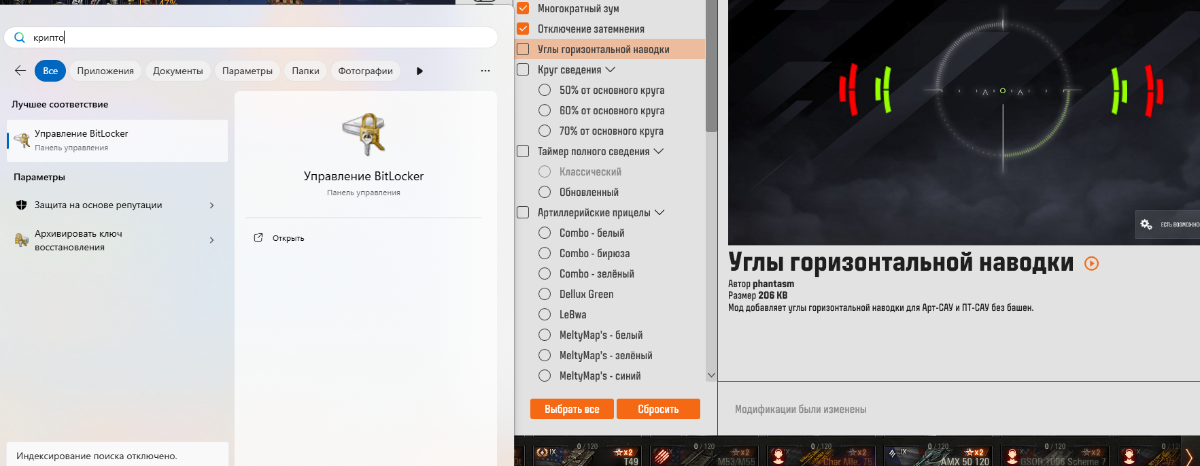Viewport: 1200px width, 466px height.
Task: Click the open-external icon beside Открыть
Action: coord(259,238)
